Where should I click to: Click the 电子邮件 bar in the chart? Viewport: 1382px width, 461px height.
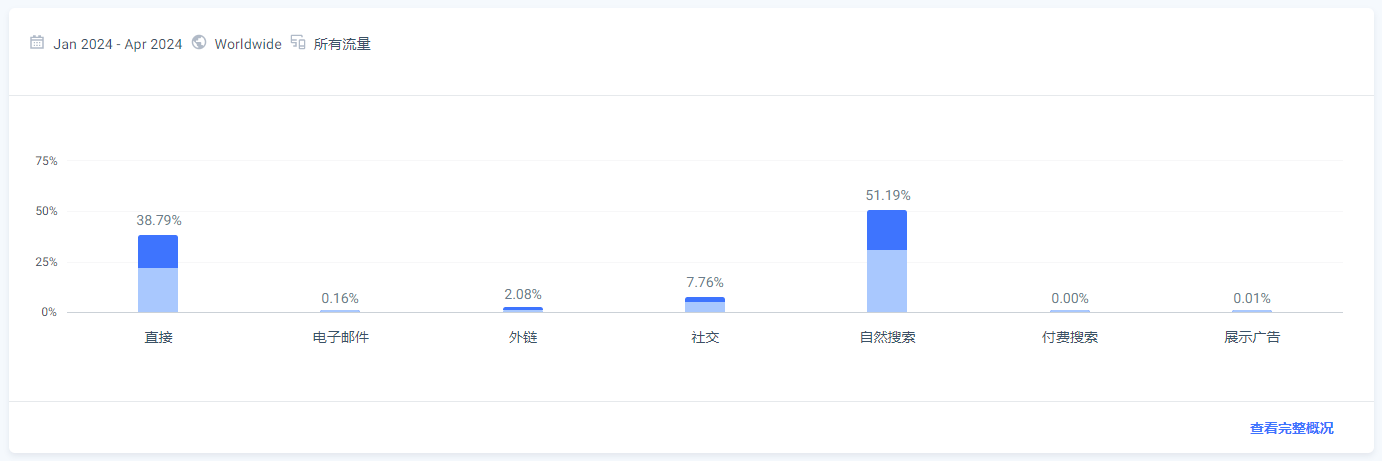coord(340,311)
